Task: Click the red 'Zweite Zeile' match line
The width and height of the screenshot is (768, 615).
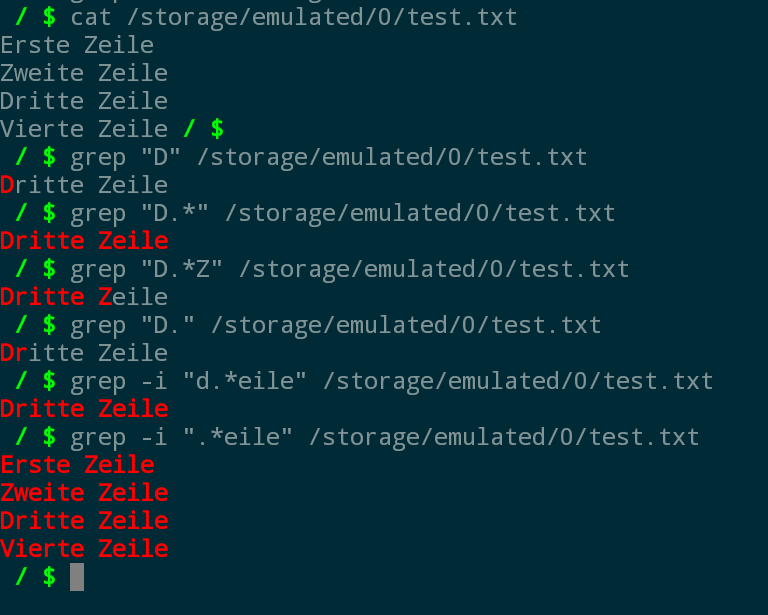Action: 84,493
